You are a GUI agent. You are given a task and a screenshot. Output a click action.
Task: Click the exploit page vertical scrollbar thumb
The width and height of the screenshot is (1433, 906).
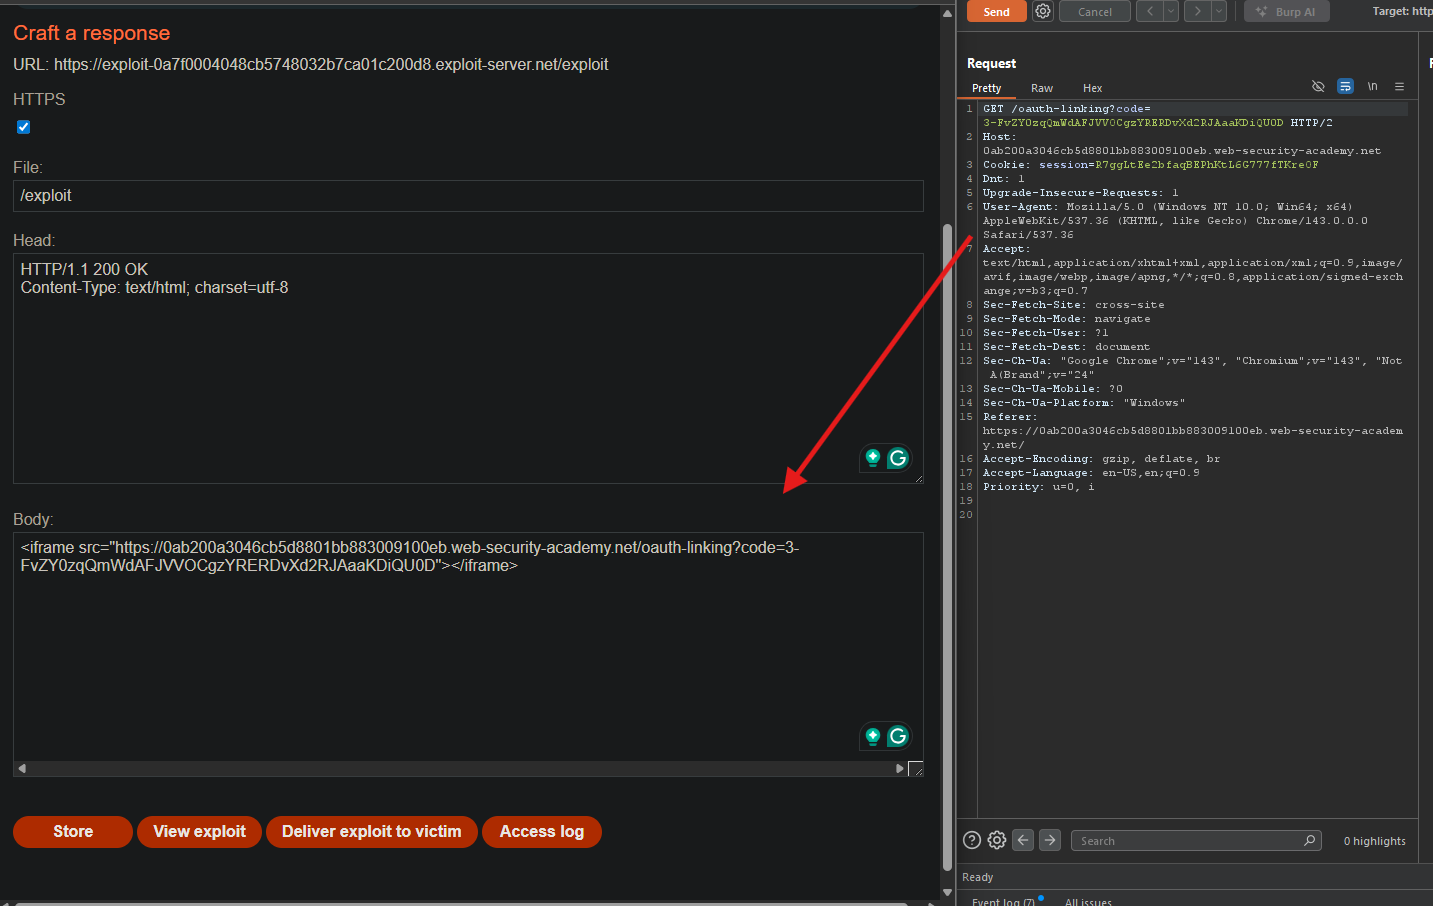[947, 547]
